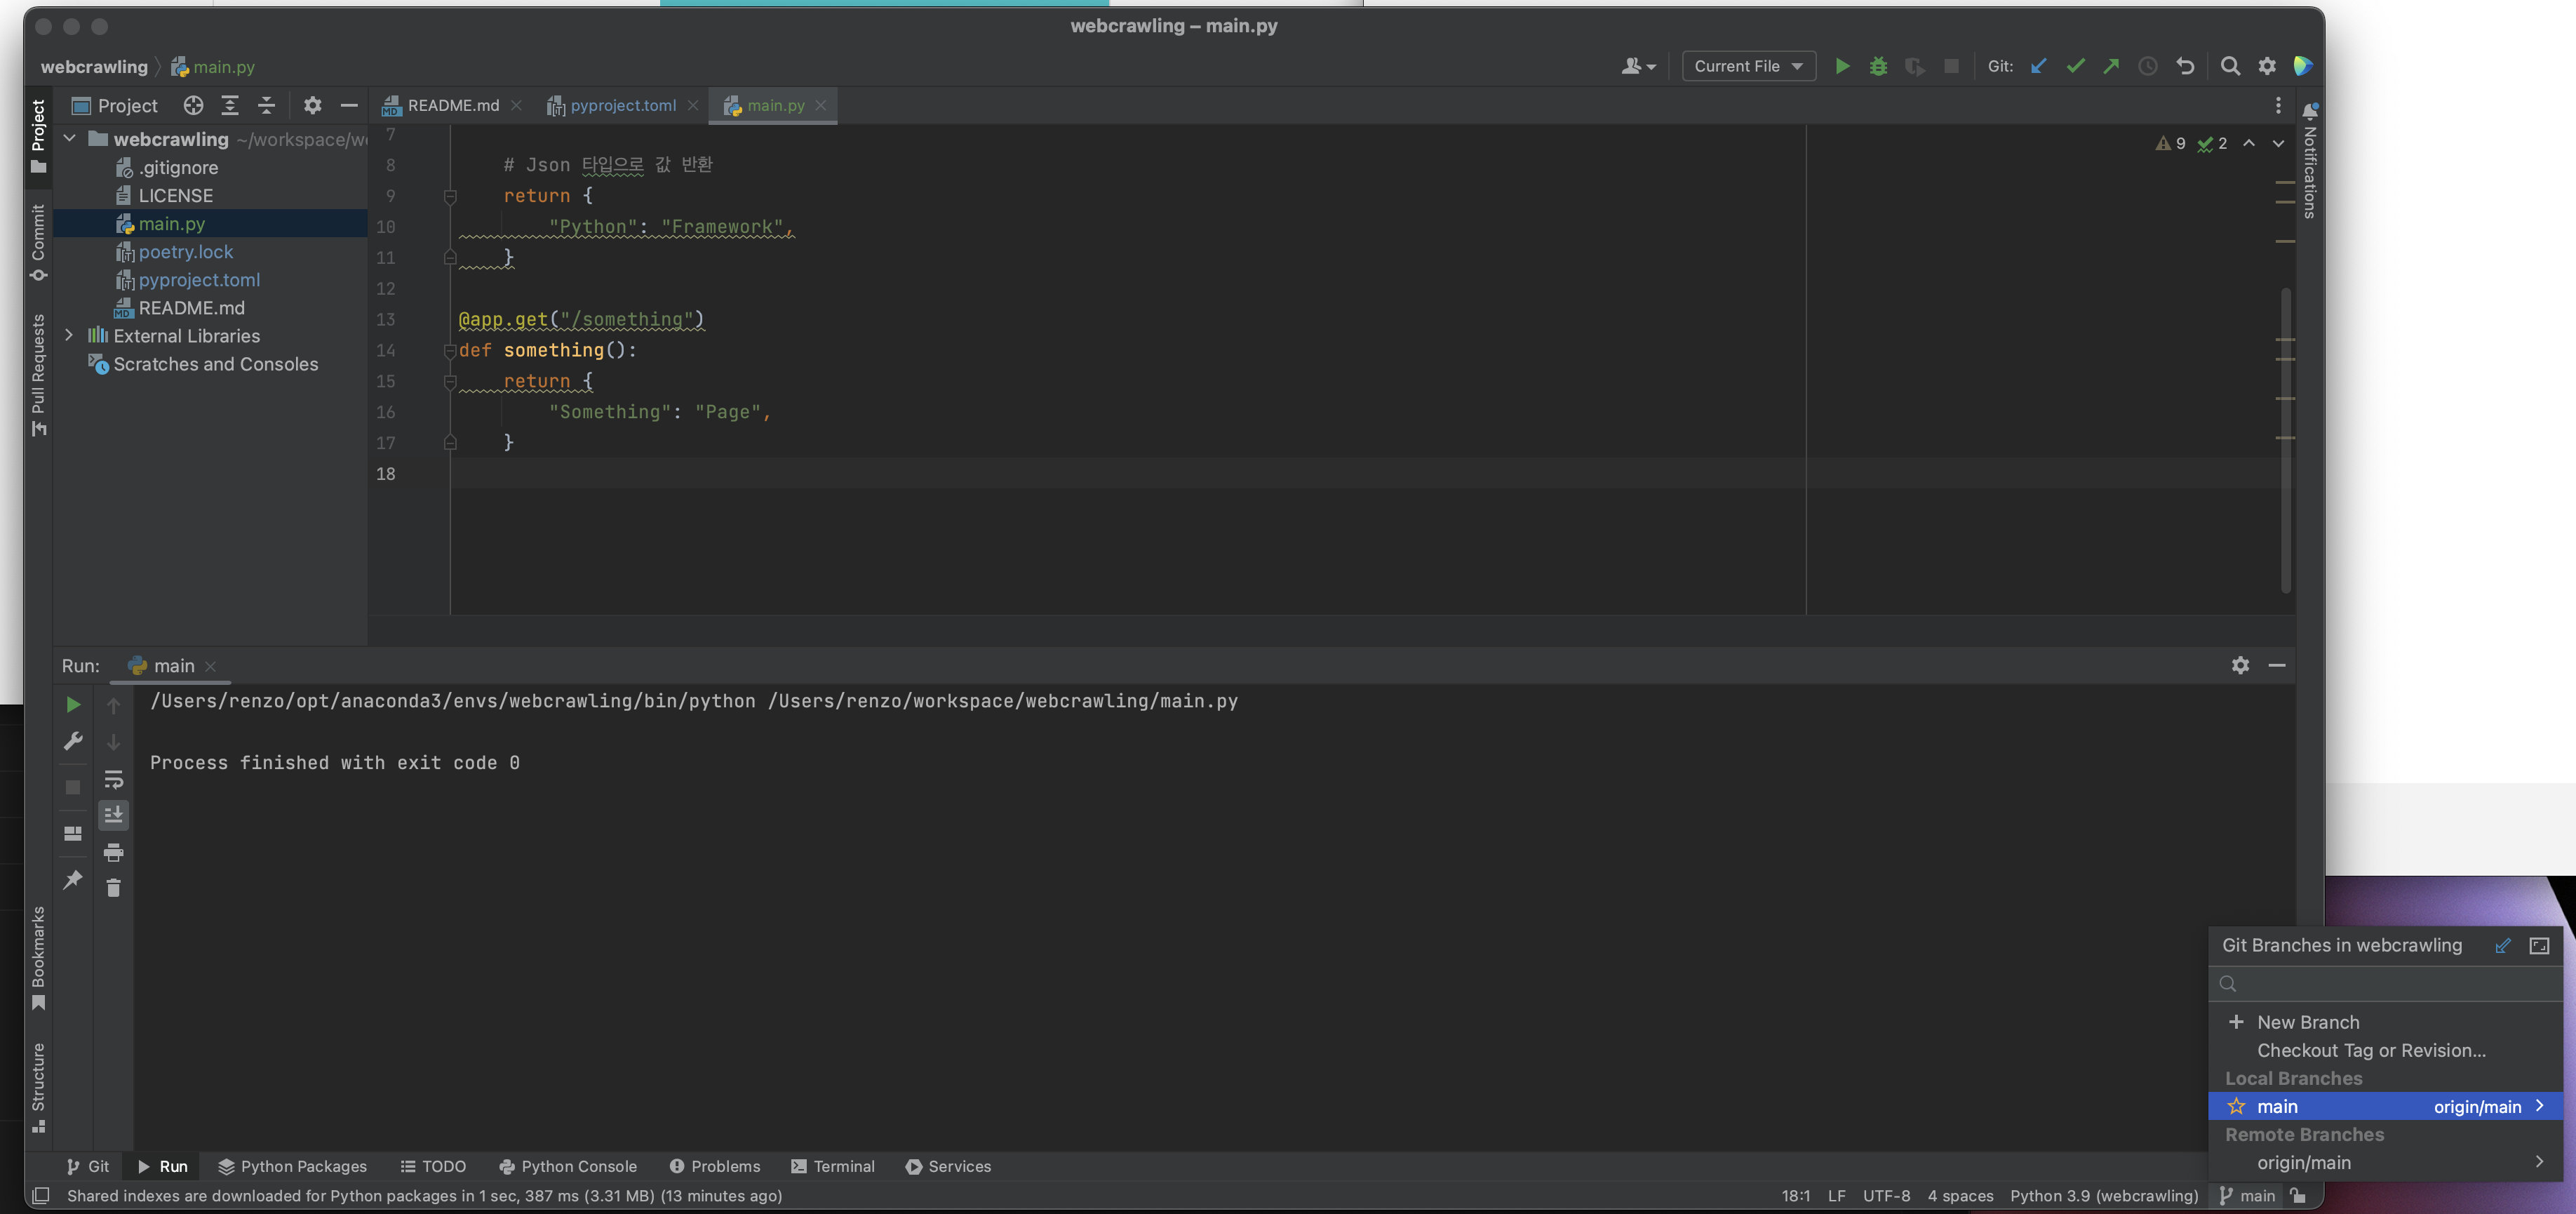The width and height of the screenshot is (2576, 1214).
Task: Click the editor vertical scrollbar
Action: pos(2286,440)
